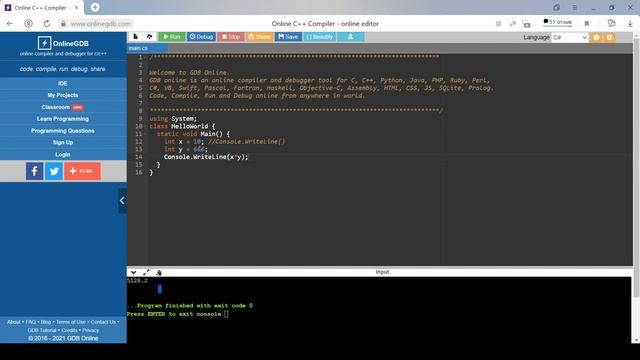Format code with Beautify button
This screenshot has width=640, height=360.
[320, 37]
